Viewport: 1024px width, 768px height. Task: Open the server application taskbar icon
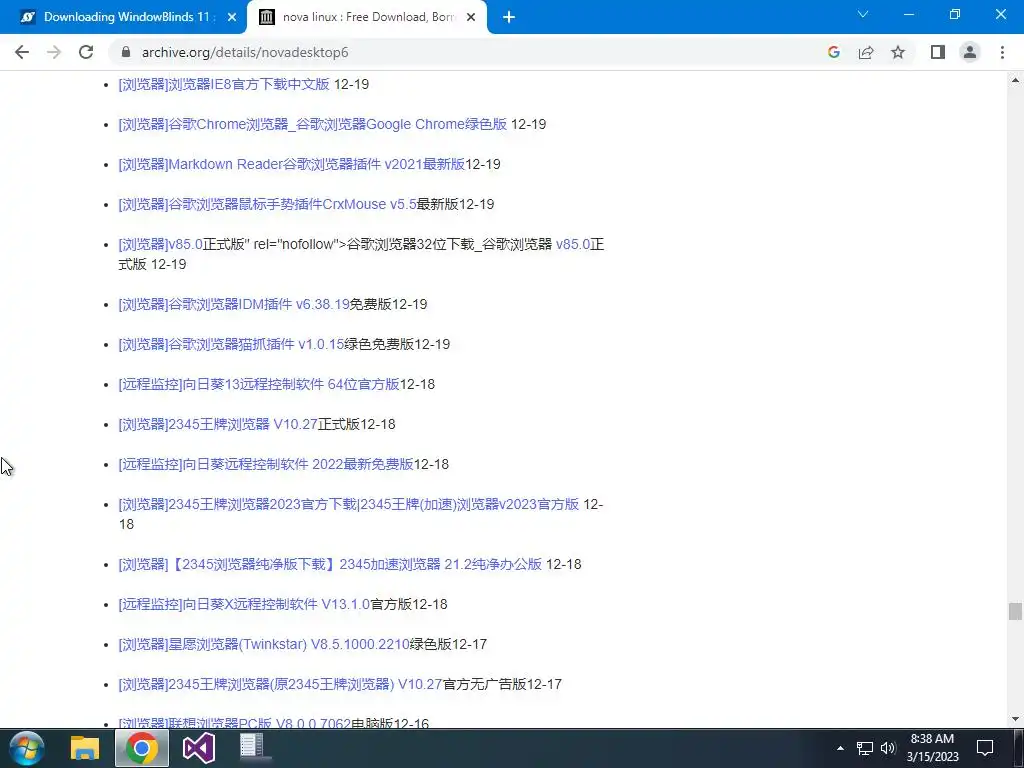(252, 748)
